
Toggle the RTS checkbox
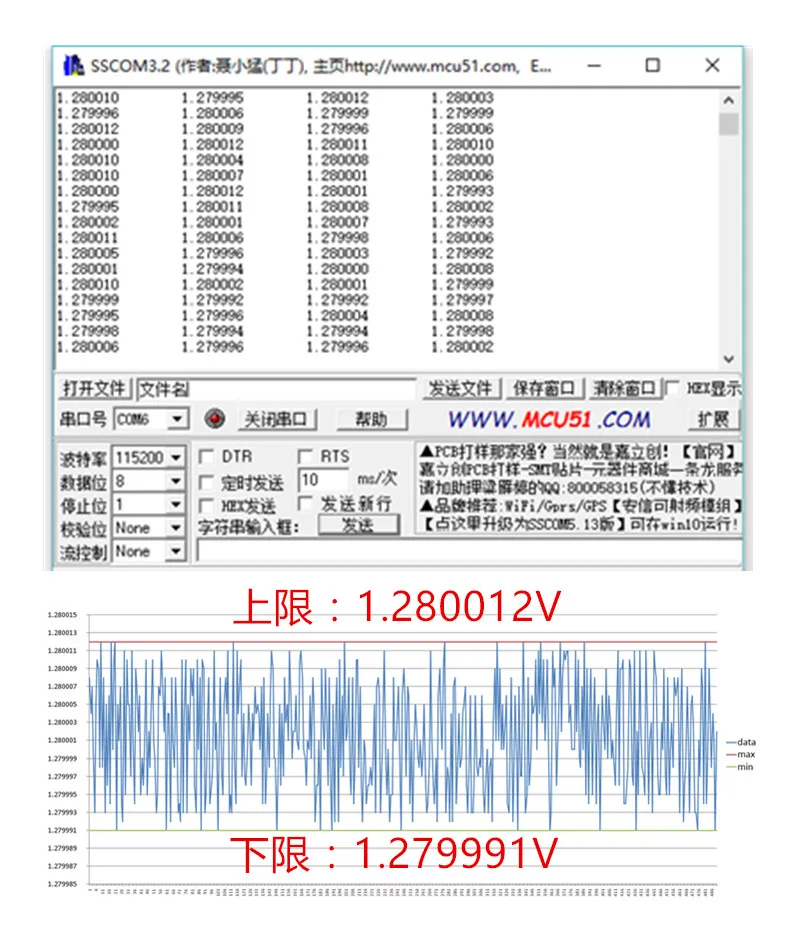click(305, 457)
